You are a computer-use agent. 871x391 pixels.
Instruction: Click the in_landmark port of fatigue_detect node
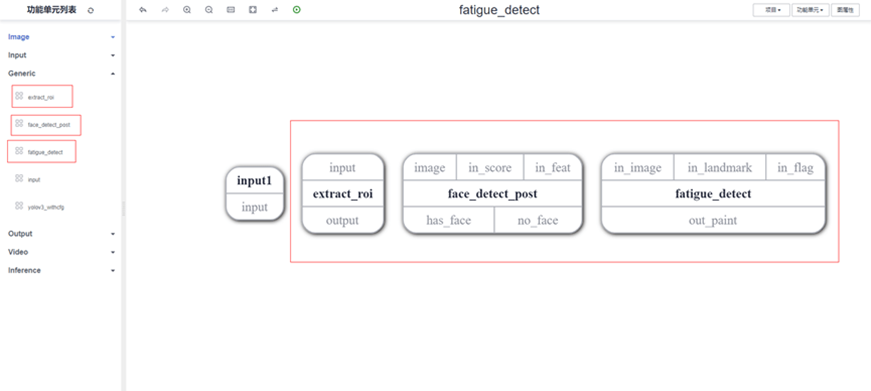tap(719, 168)
